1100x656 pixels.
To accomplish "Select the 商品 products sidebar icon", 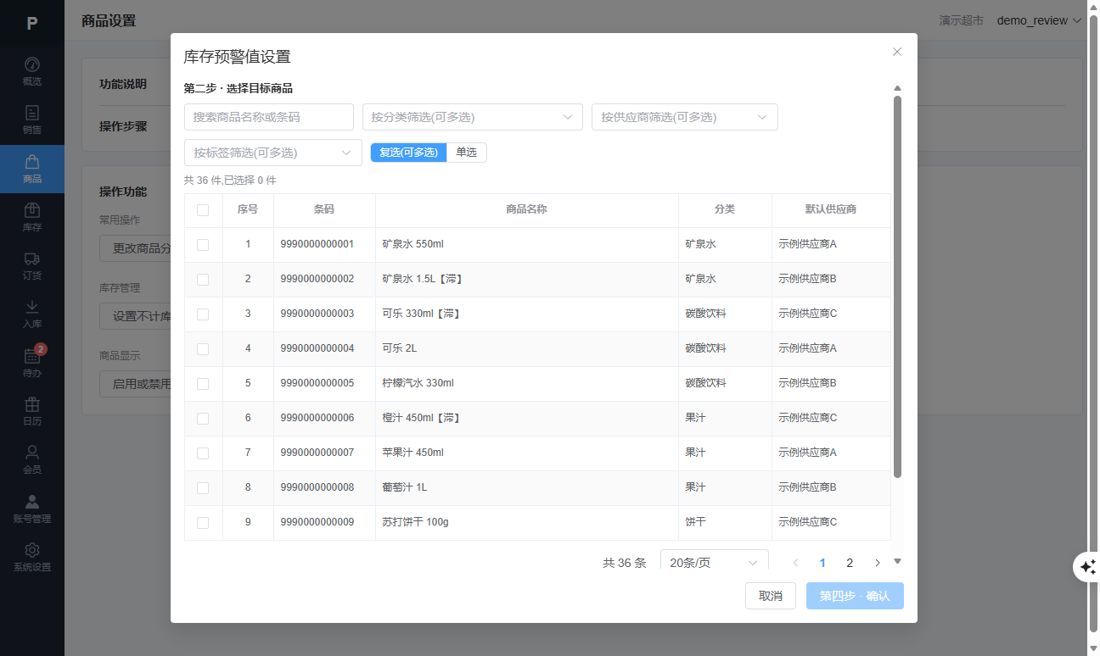I will 32,169.
